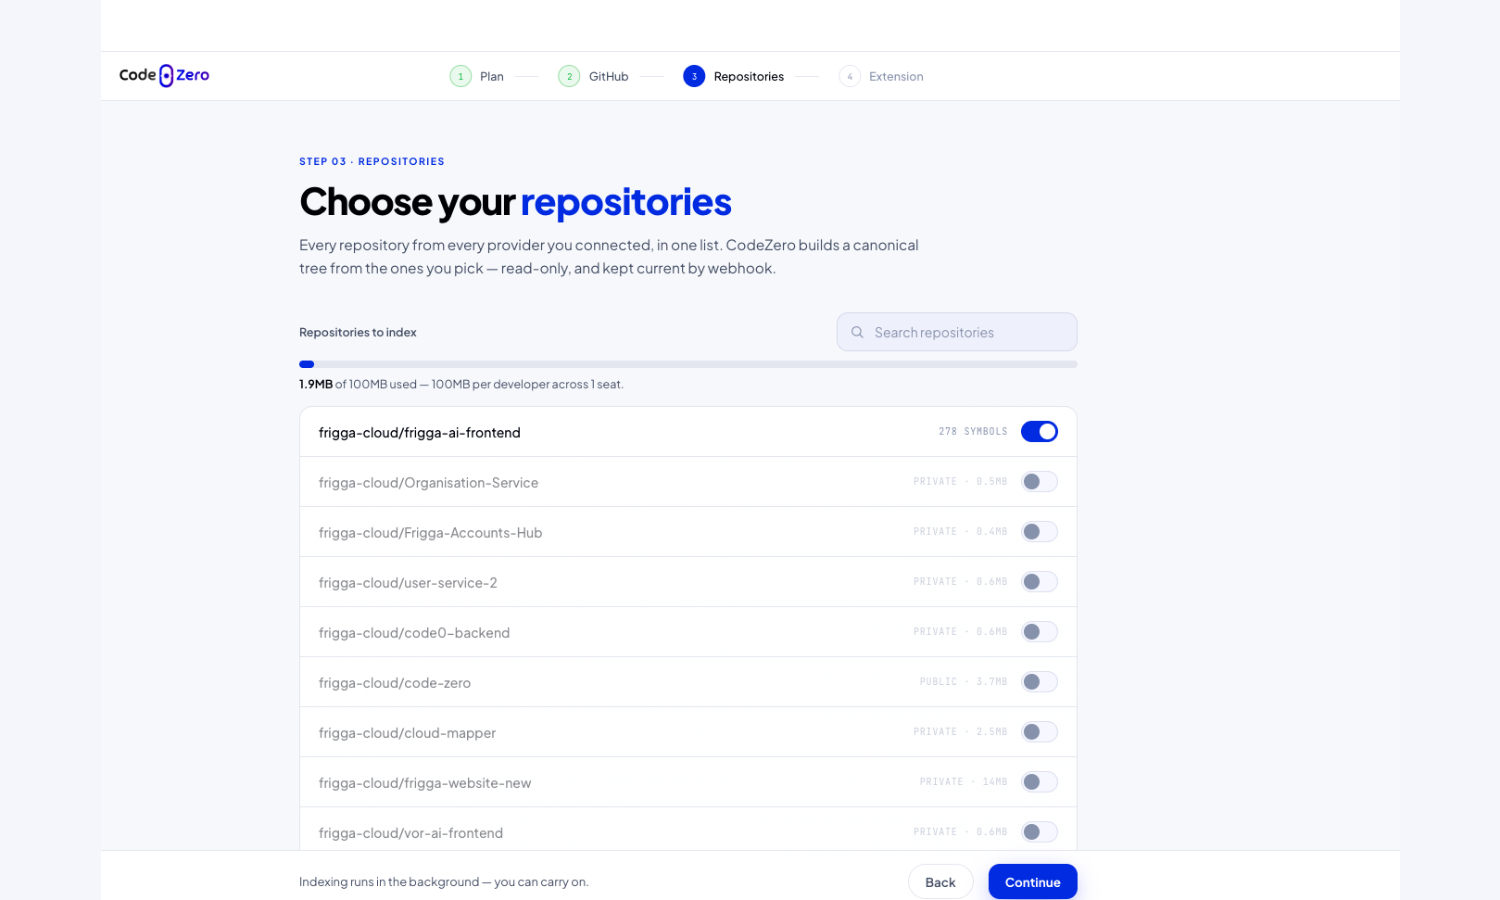This screenshot has width=1500, height=900.
Task: Click the Indexing runs in the background note
Action: coord(444,882)
